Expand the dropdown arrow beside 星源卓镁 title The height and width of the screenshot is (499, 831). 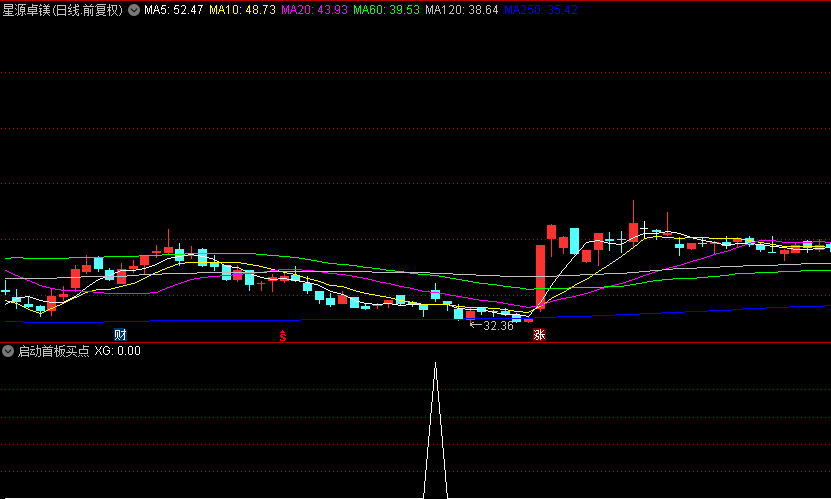click(134, 10)
